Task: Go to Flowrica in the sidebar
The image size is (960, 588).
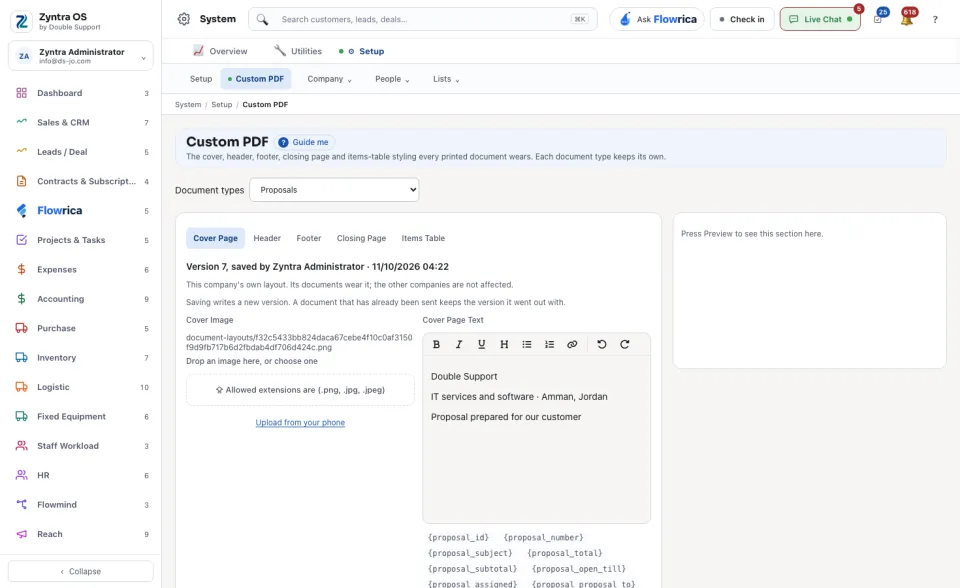Action: coord(81,211)
